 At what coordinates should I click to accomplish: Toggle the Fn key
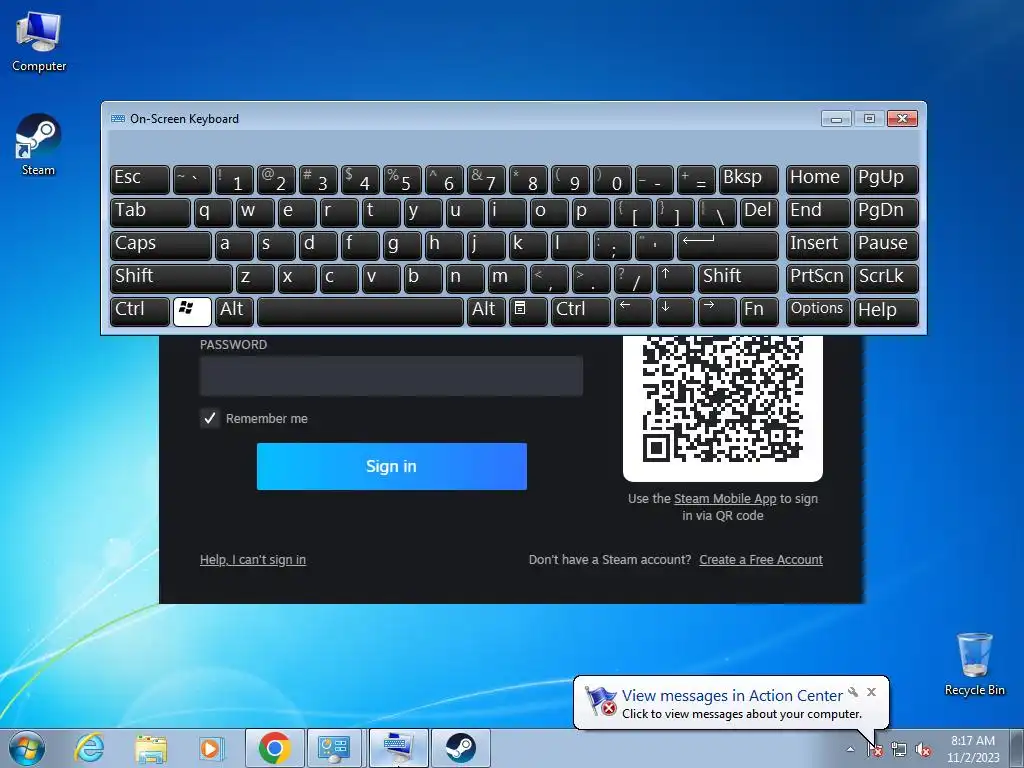pyautogui.click(x=759, y=312)
